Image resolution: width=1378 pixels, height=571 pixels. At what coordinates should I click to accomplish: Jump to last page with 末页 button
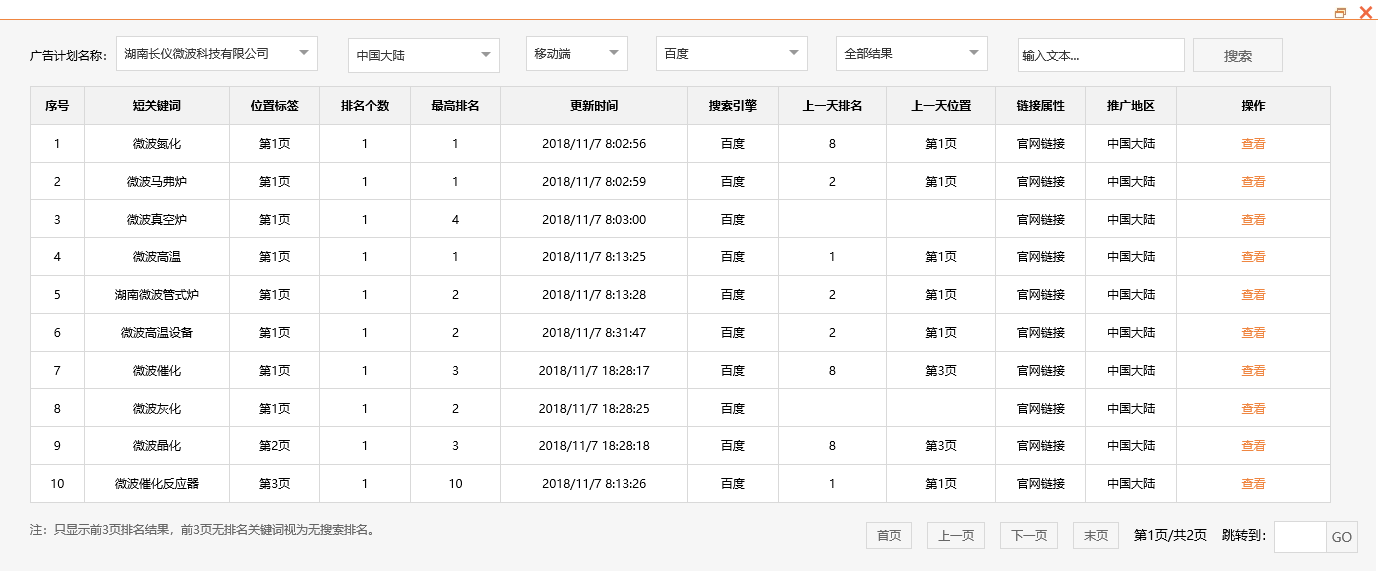point(1096,536)
